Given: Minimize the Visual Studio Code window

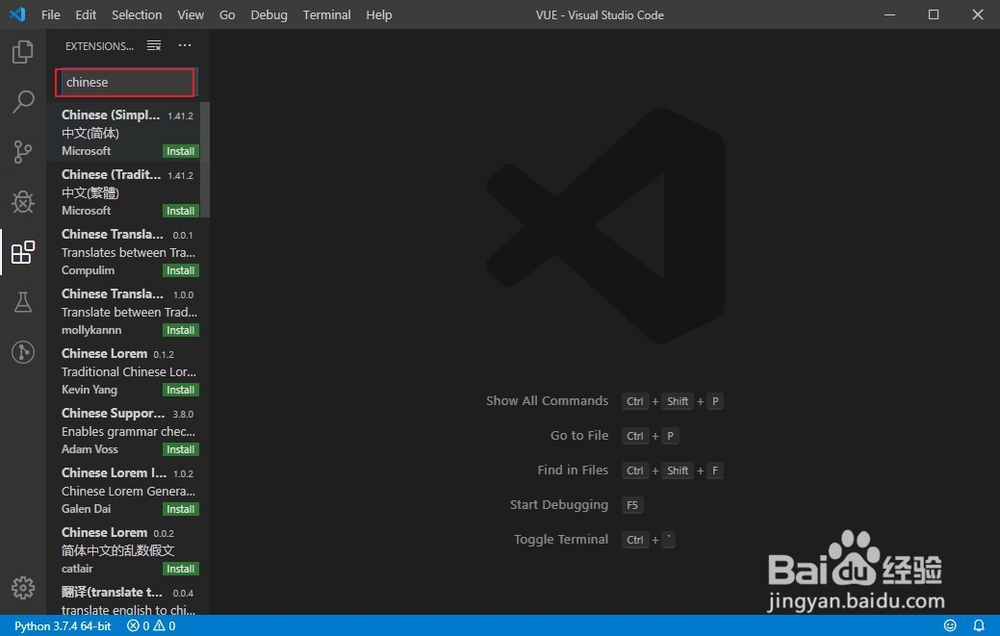Looking at the screenshot, I should (x=890, y=14).
